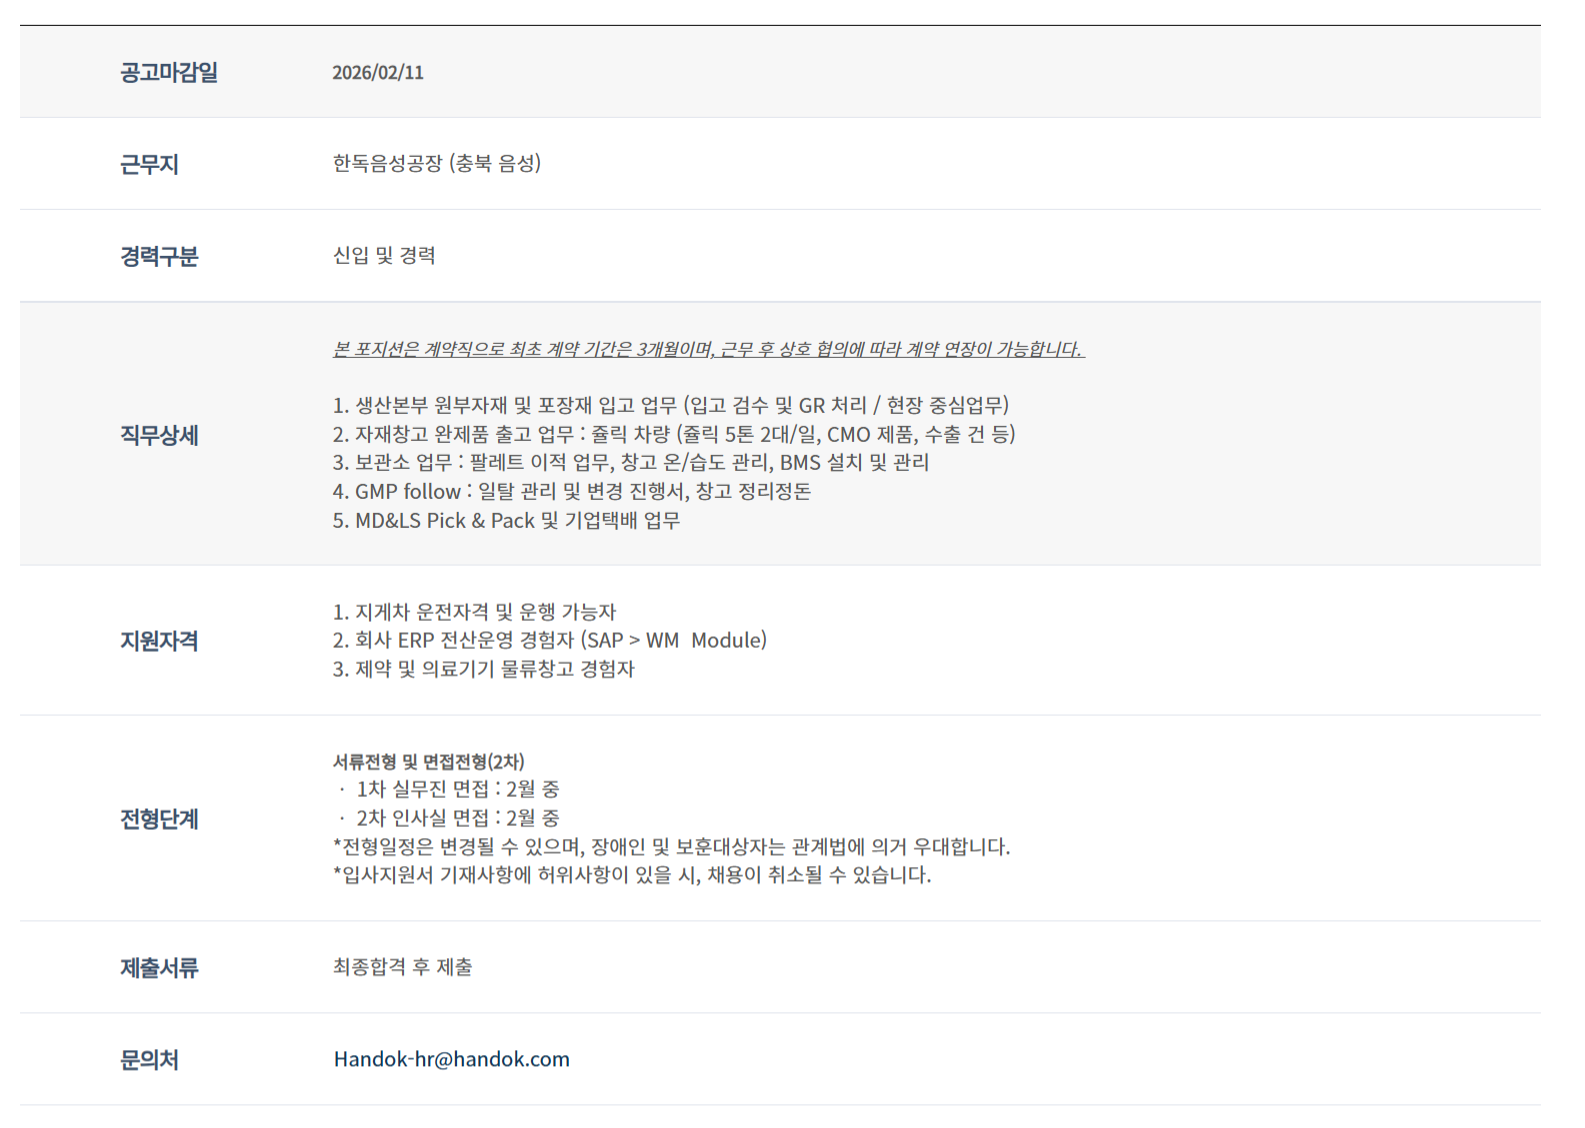Click the underlined contract period notice
The height and width of the screenshot is (1128, 1585).
click(x=707, y=349)
